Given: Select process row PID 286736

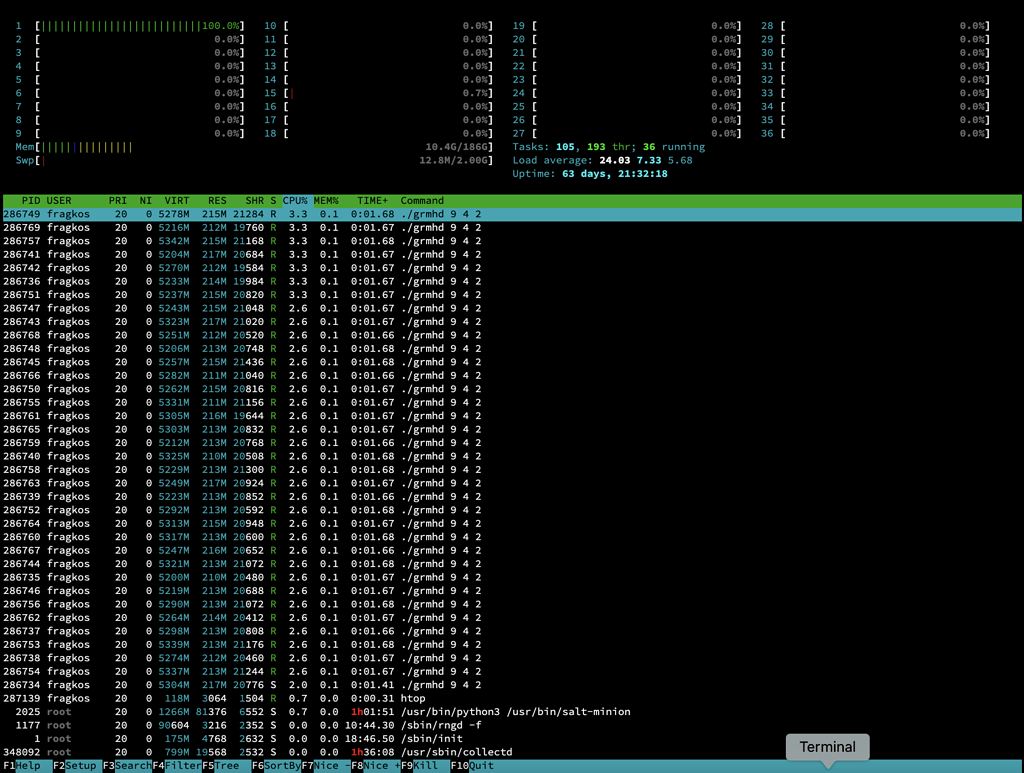Looking at the screenshot, I should point(512,281).
